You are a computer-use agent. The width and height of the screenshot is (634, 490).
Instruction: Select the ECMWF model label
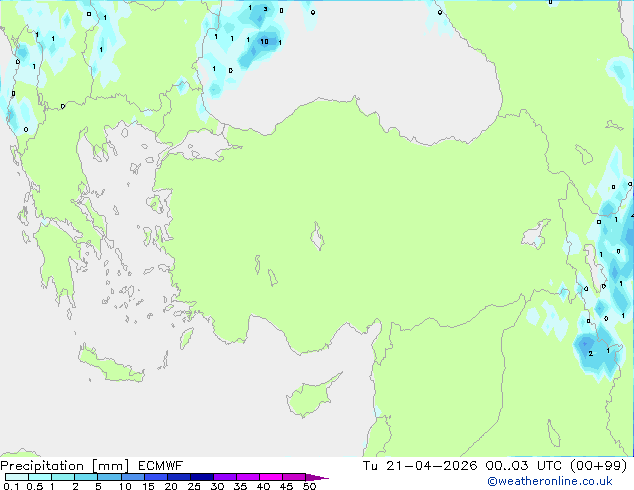click(161, 466)
